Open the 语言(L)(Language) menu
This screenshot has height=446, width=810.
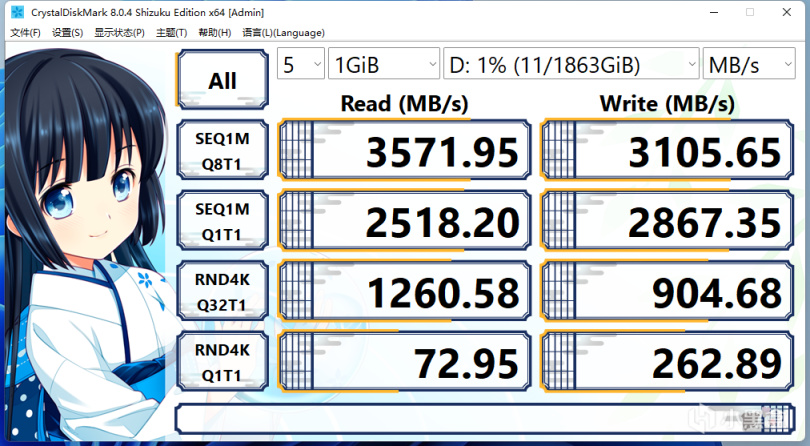pyautogui.click(x=284, y=33)
